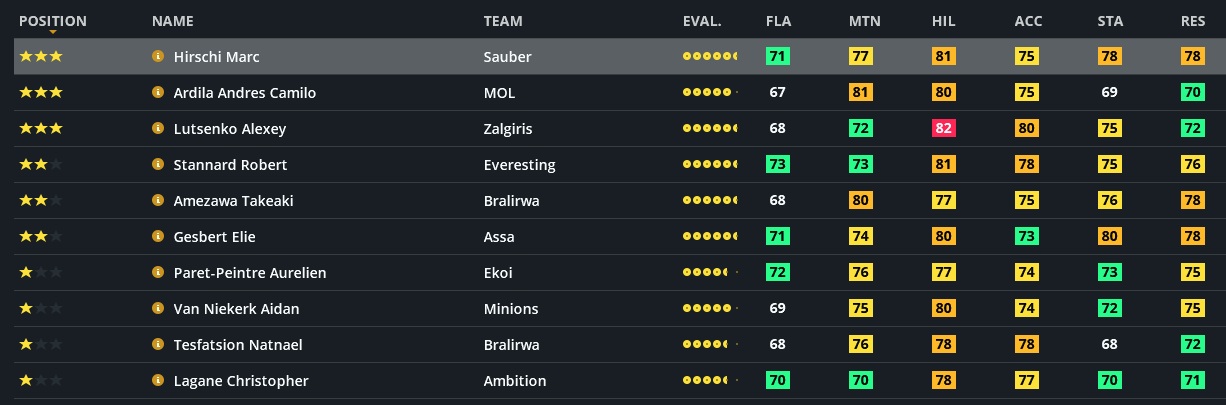1226x405 pixels.
Task: Open info icon for Amezawa Takeaki
Action: point(157,201)
